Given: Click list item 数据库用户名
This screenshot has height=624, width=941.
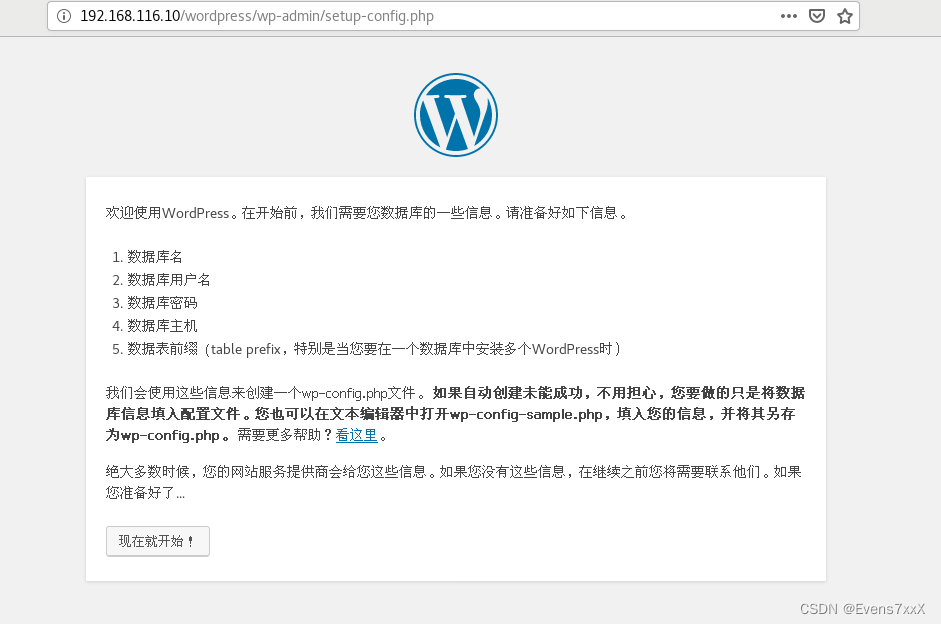Looking at the screenshot, I should coord(169,280).
